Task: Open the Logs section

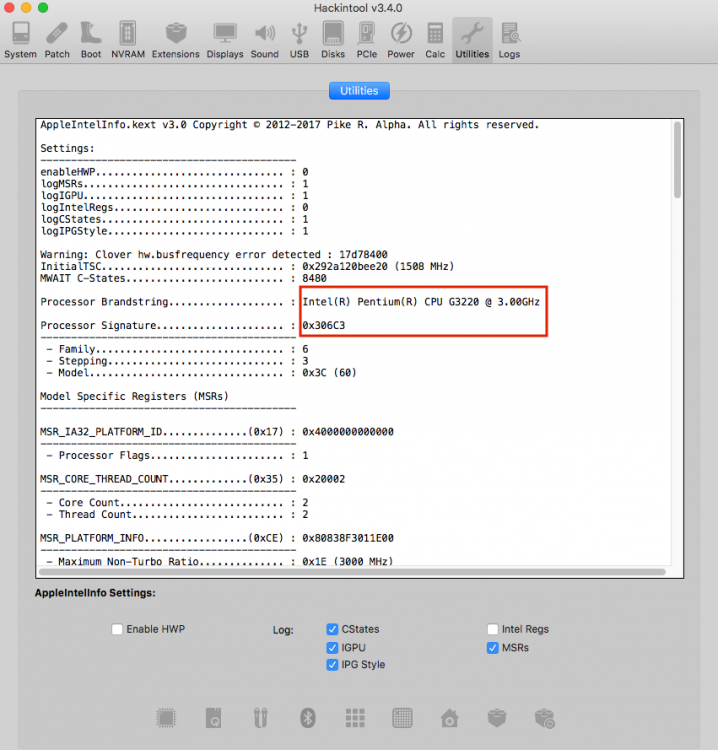Action: point(509,40)
